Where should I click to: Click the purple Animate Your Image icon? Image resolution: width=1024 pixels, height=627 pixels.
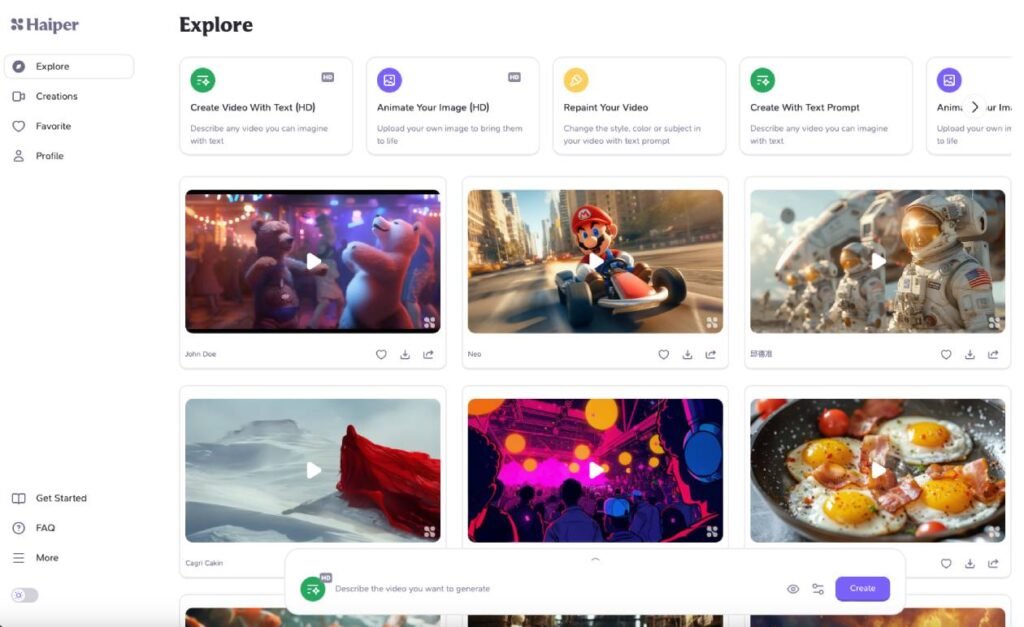pos(389,80)
